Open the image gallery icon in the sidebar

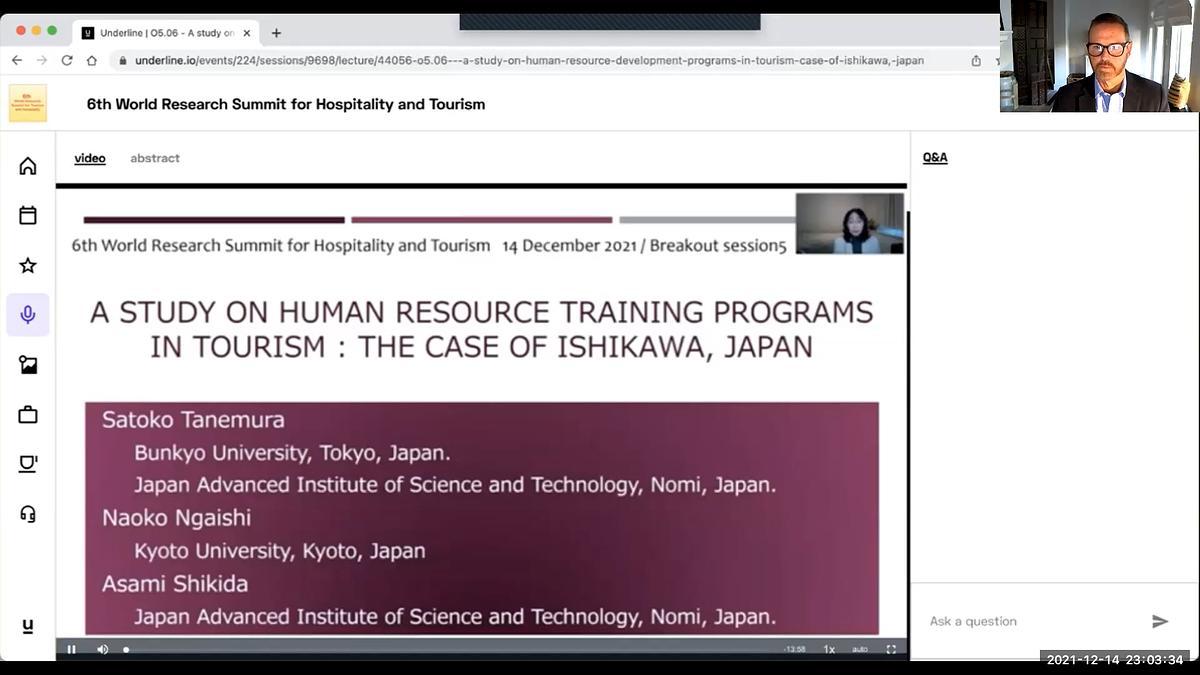pyautogui.click(x=28, y=365)
